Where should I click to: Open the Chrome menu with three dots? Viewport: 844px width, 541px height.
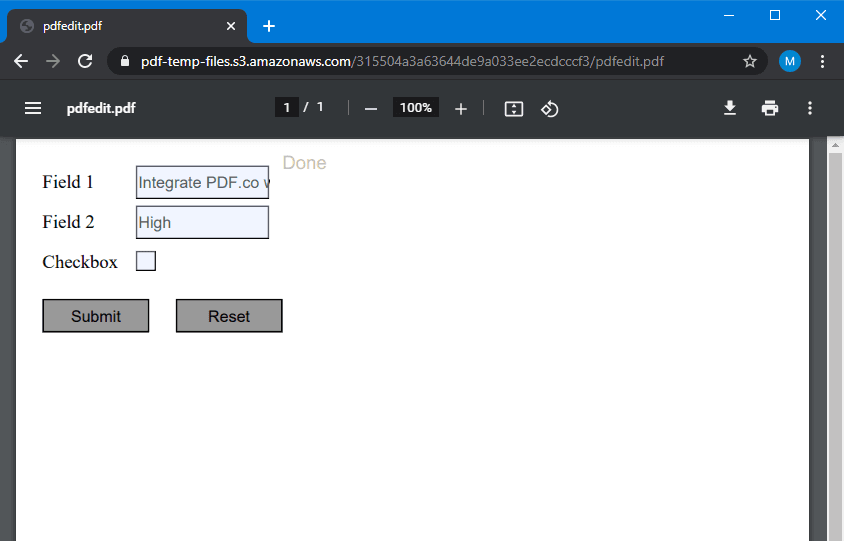click(x=822, y=61)
